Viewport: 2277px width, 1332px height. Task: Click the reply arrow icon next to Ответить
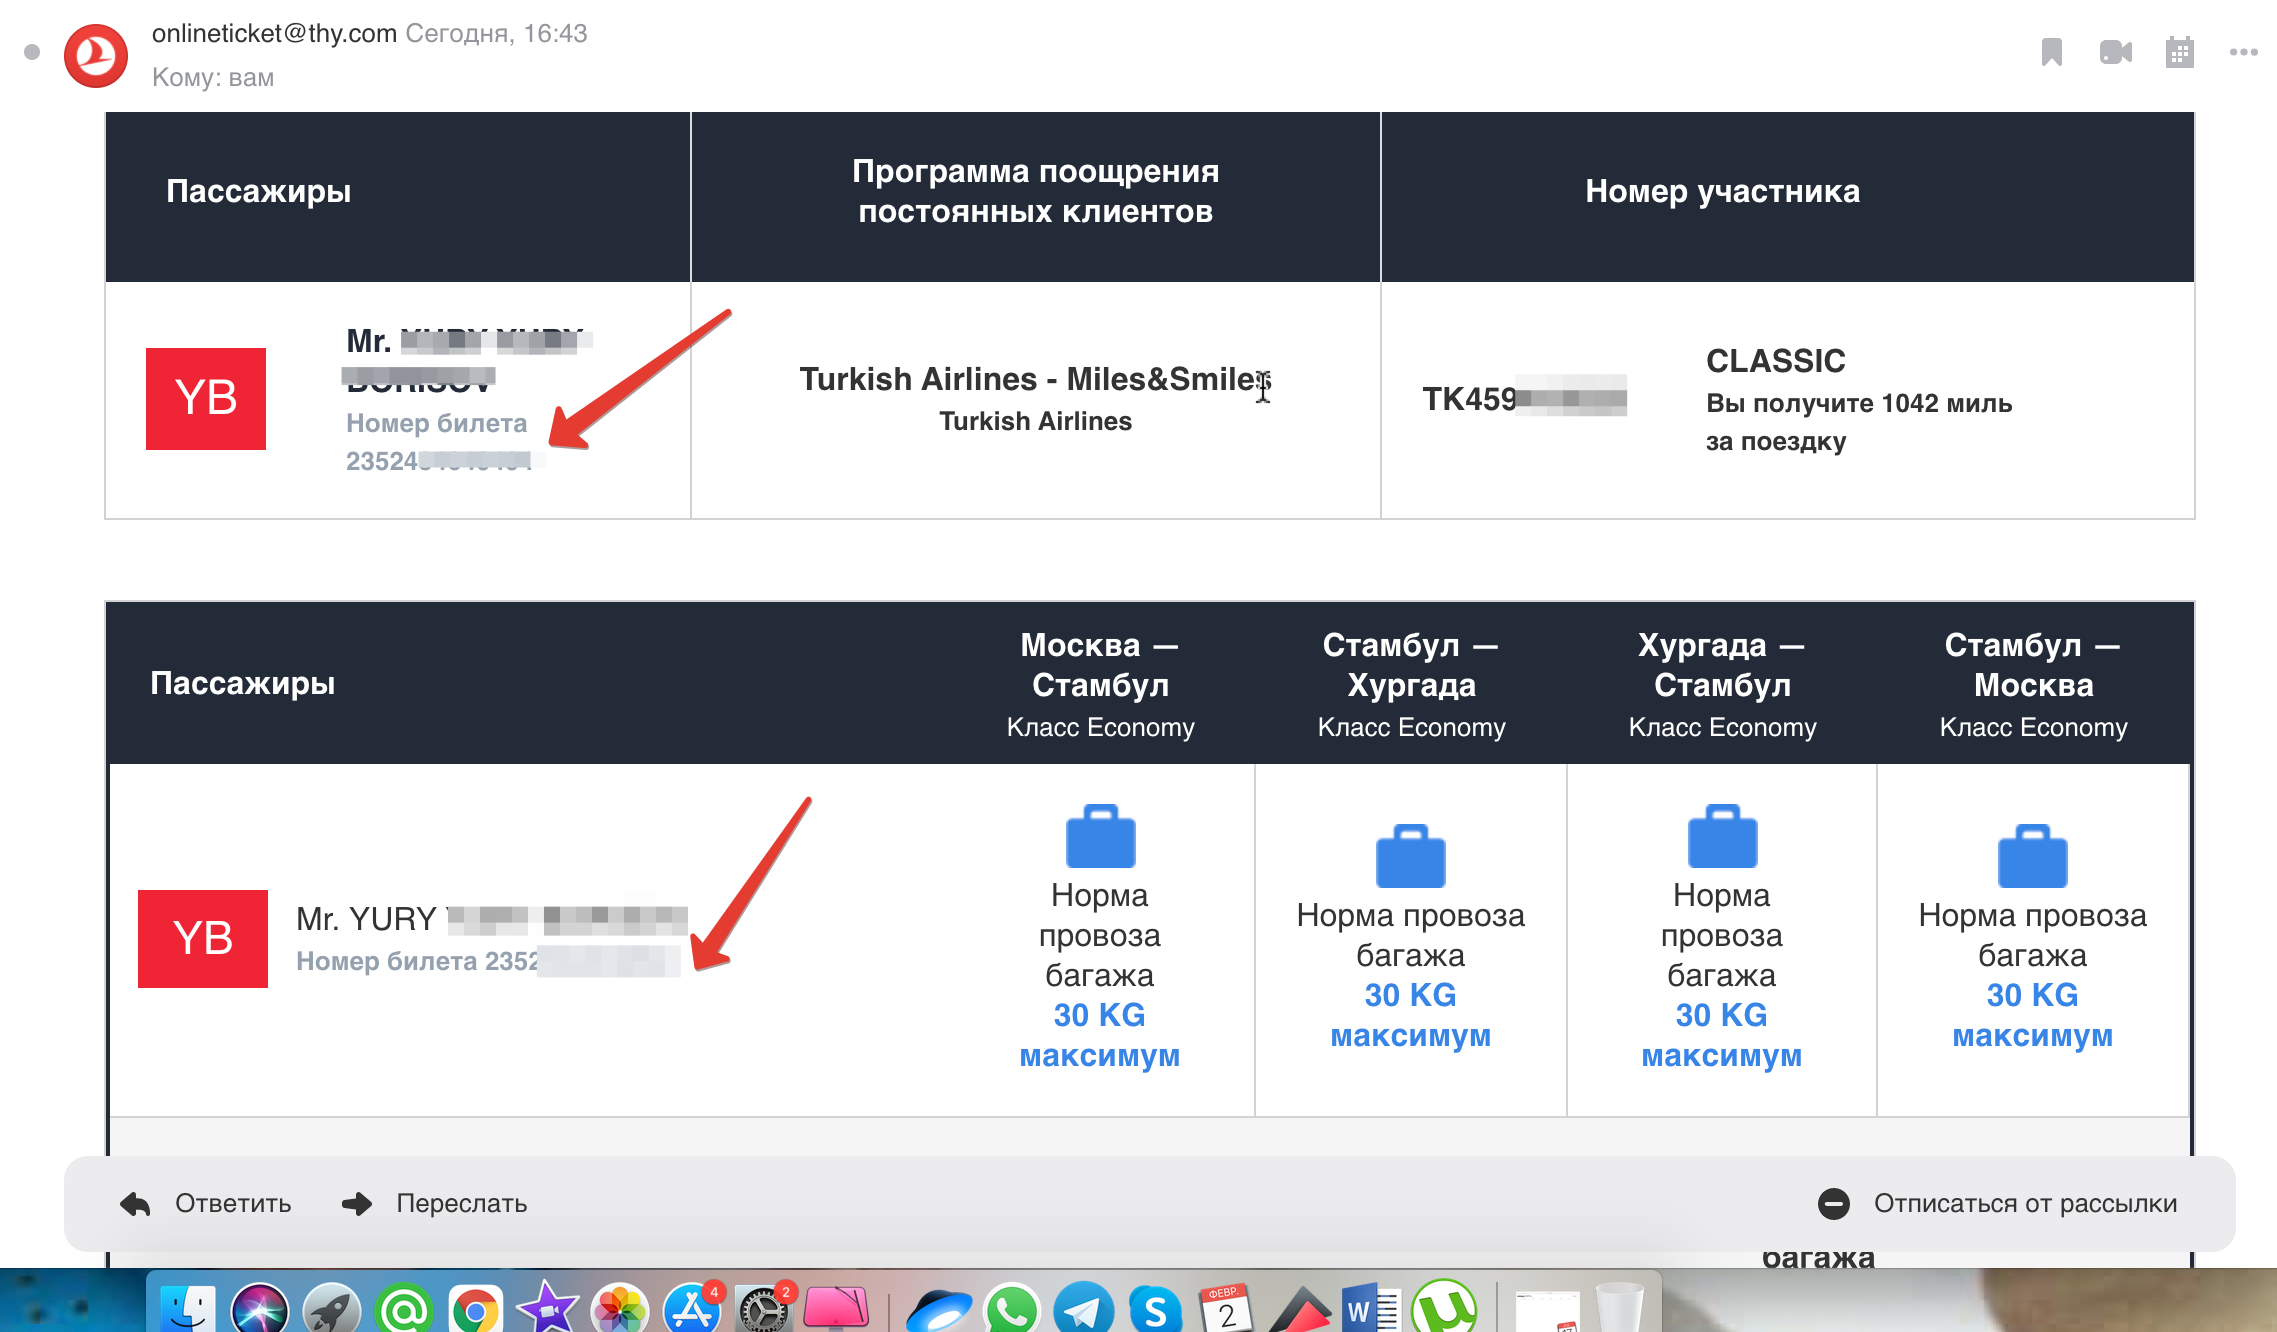coord(135,1204)
